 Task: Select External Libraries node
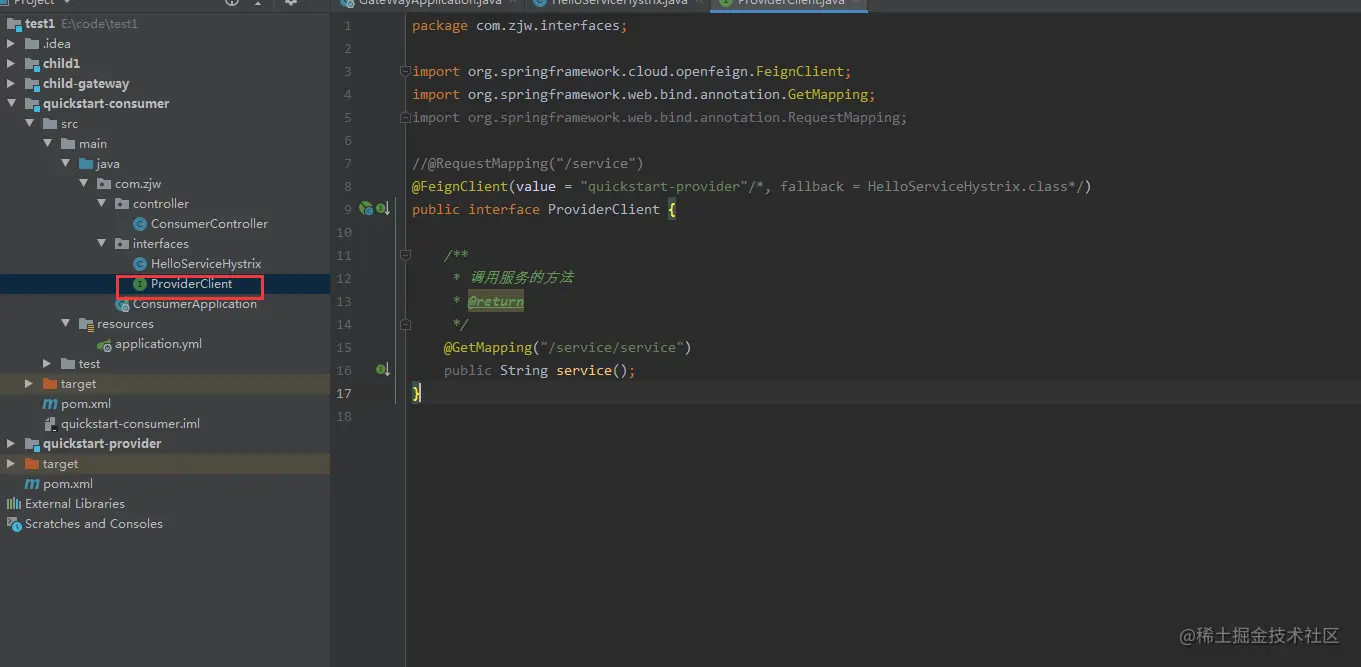(x=75, y=504)
